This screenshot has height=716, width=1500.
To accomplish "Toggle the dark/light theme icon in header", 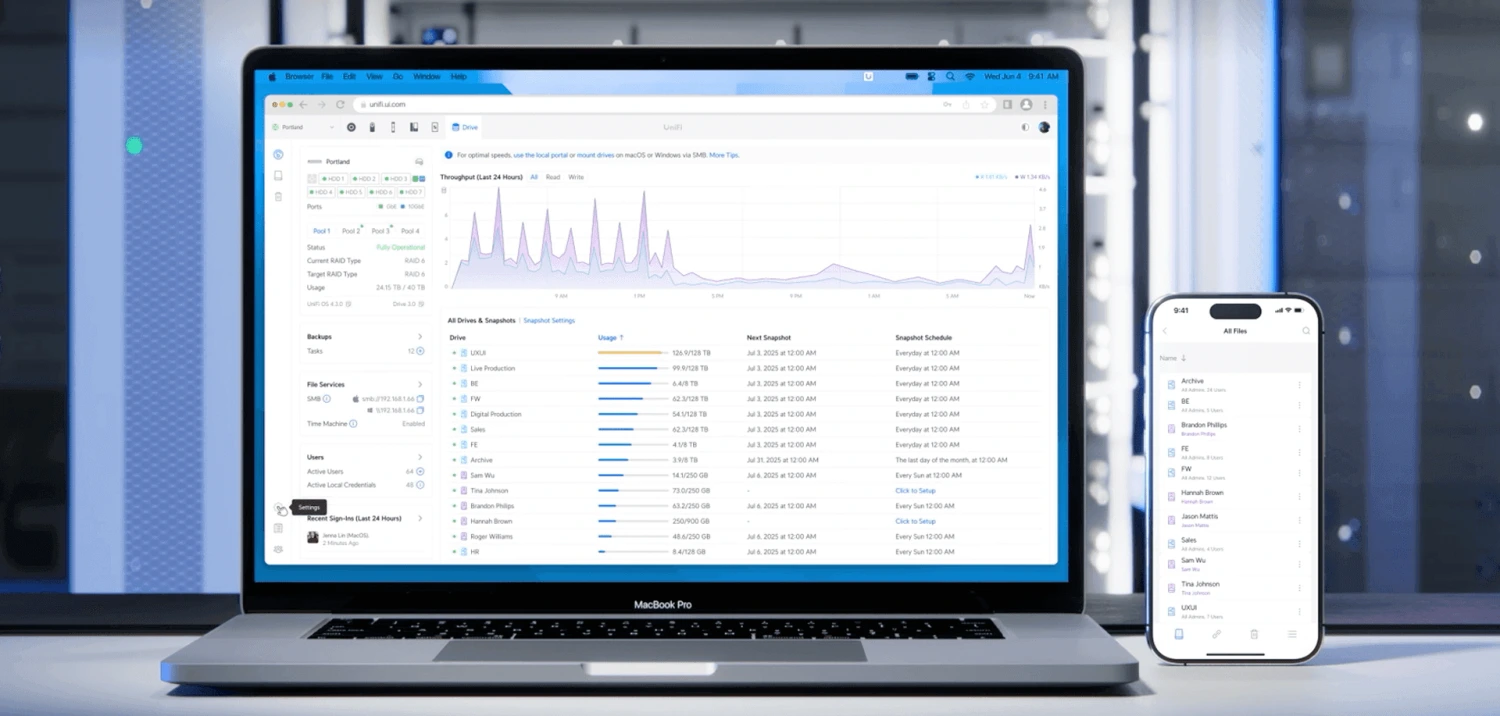I will point(1025,128).
